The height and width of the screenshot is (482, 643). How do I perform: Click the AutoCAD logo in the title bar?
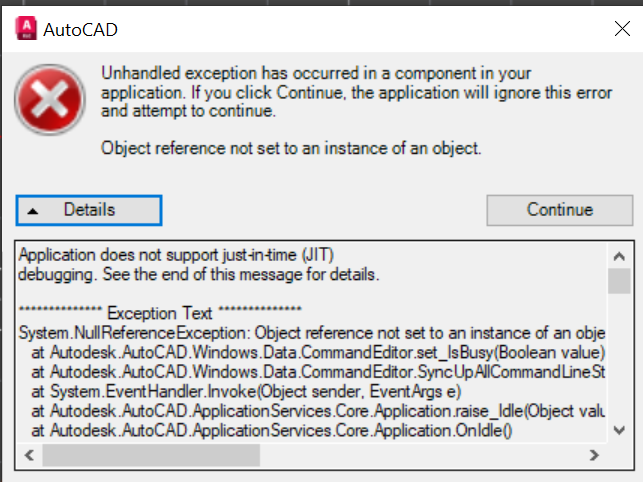[26, 29]
